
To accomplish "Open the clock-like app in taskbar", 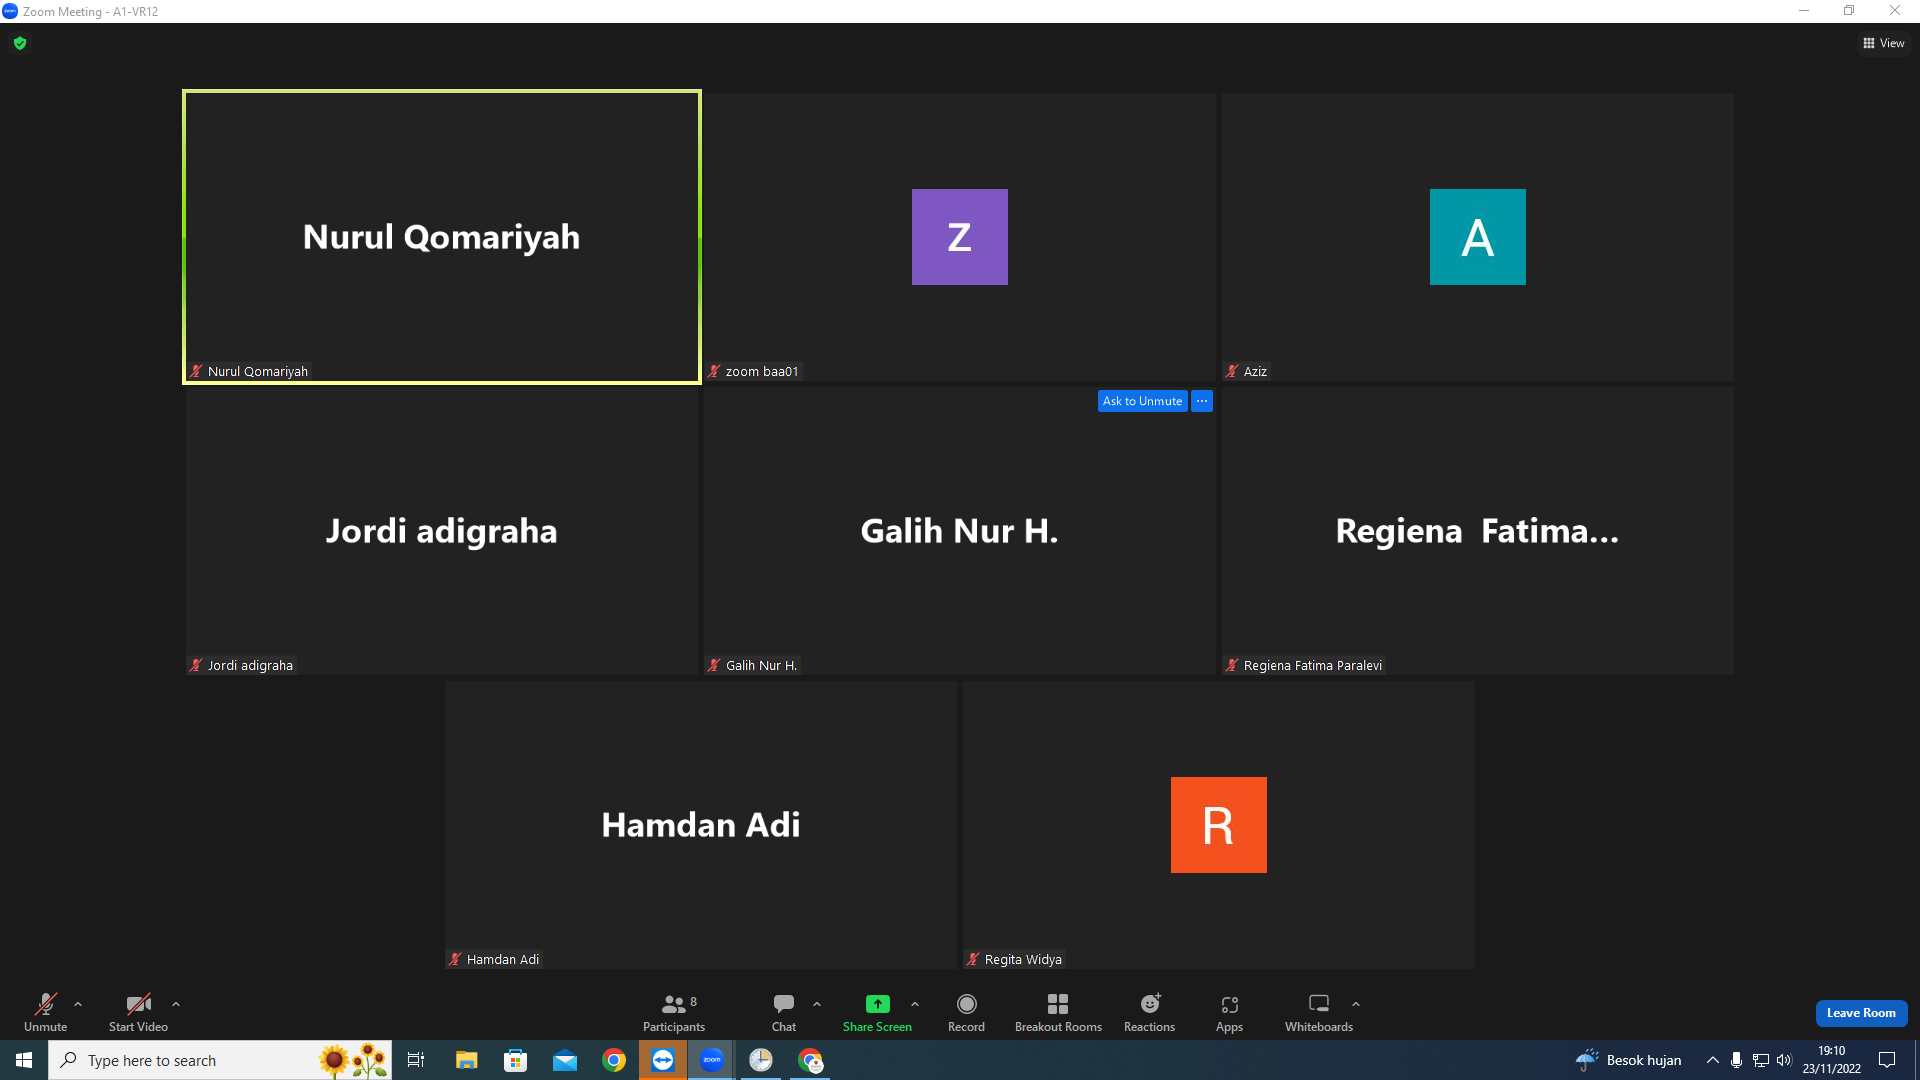I will point(761,1060).
